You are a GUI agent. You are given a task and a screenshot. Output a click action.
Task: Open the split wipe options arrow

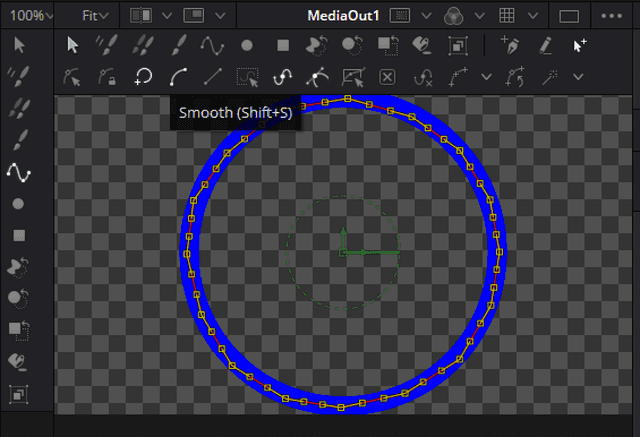[x=167, y=16]
